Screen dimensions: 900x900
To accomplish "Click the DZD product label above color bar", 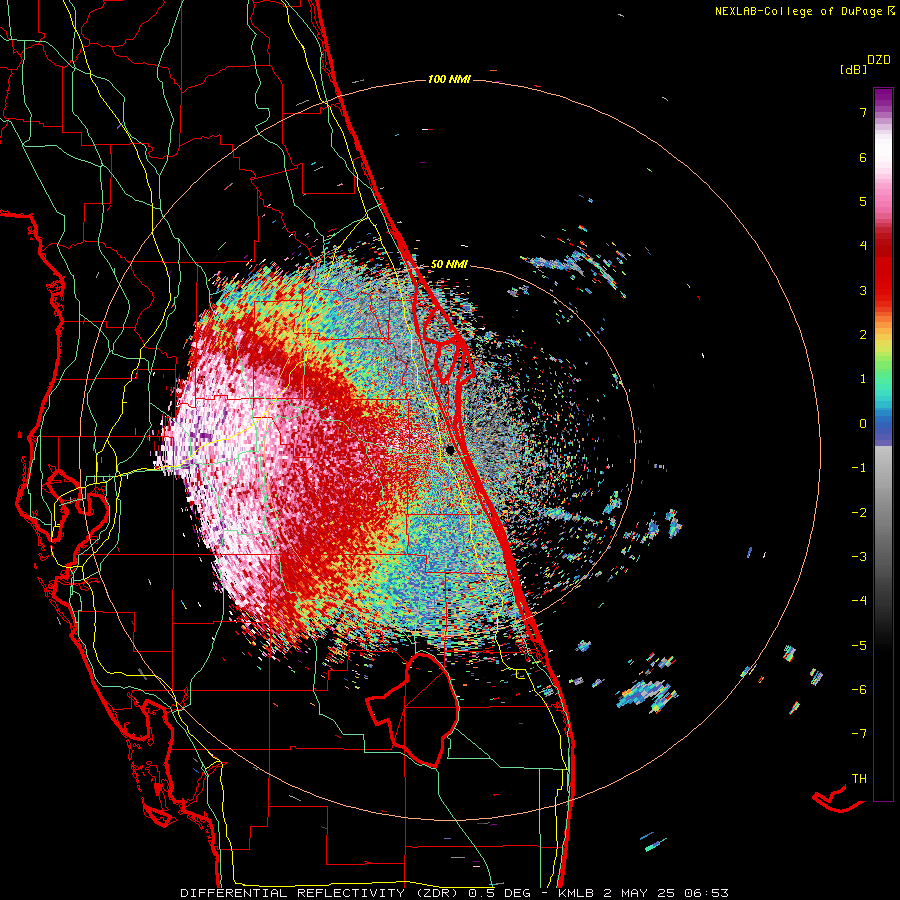I will click(x=879, y=60).
